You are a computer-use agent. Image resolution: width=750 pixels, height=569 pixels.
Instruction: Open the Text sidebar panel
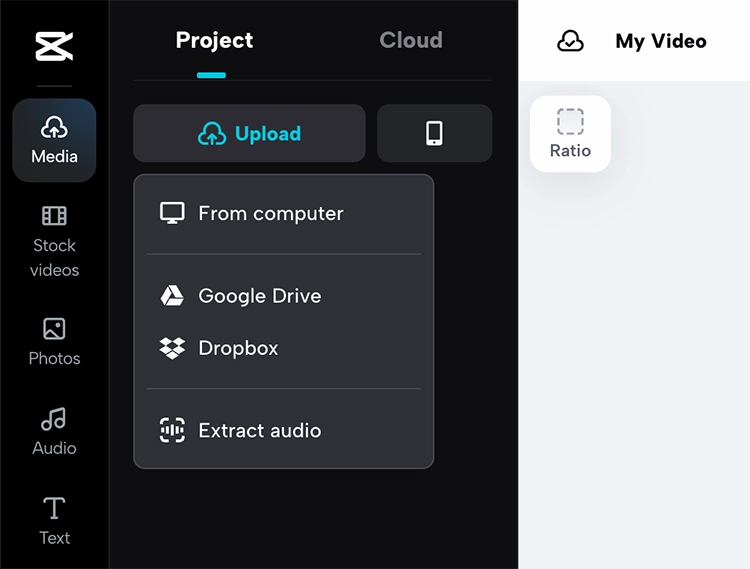tap(54, 521)
